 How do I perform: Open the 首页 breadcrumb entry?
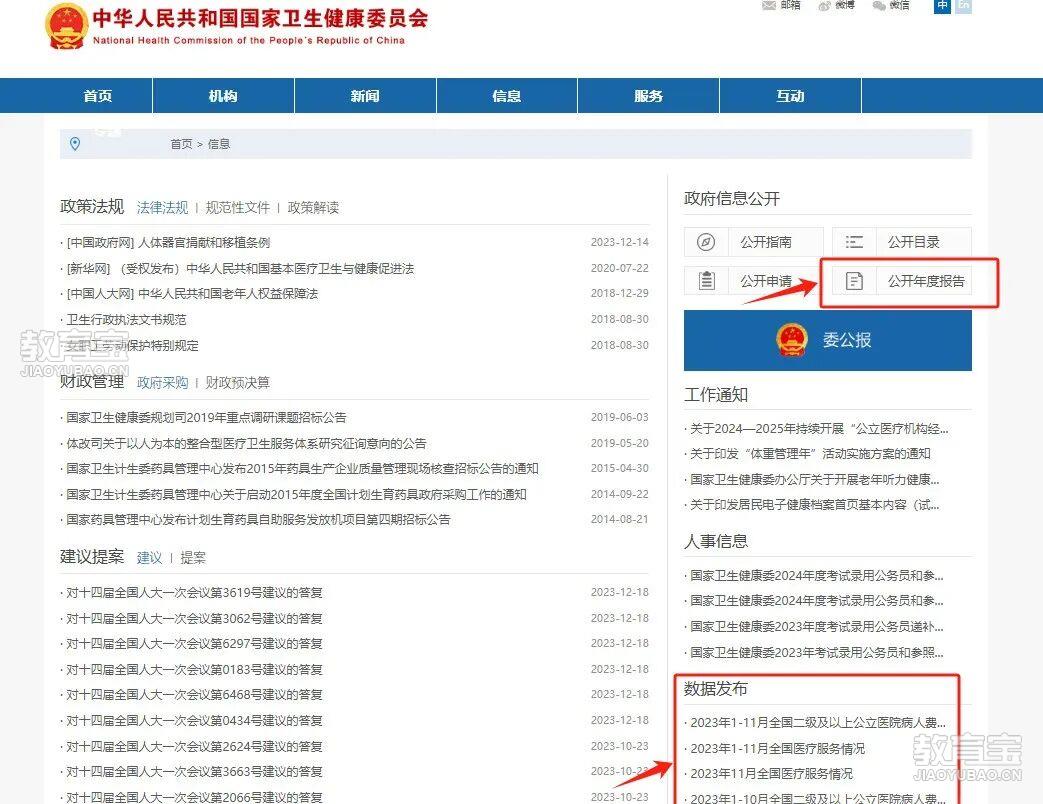(x=181, y=143)
